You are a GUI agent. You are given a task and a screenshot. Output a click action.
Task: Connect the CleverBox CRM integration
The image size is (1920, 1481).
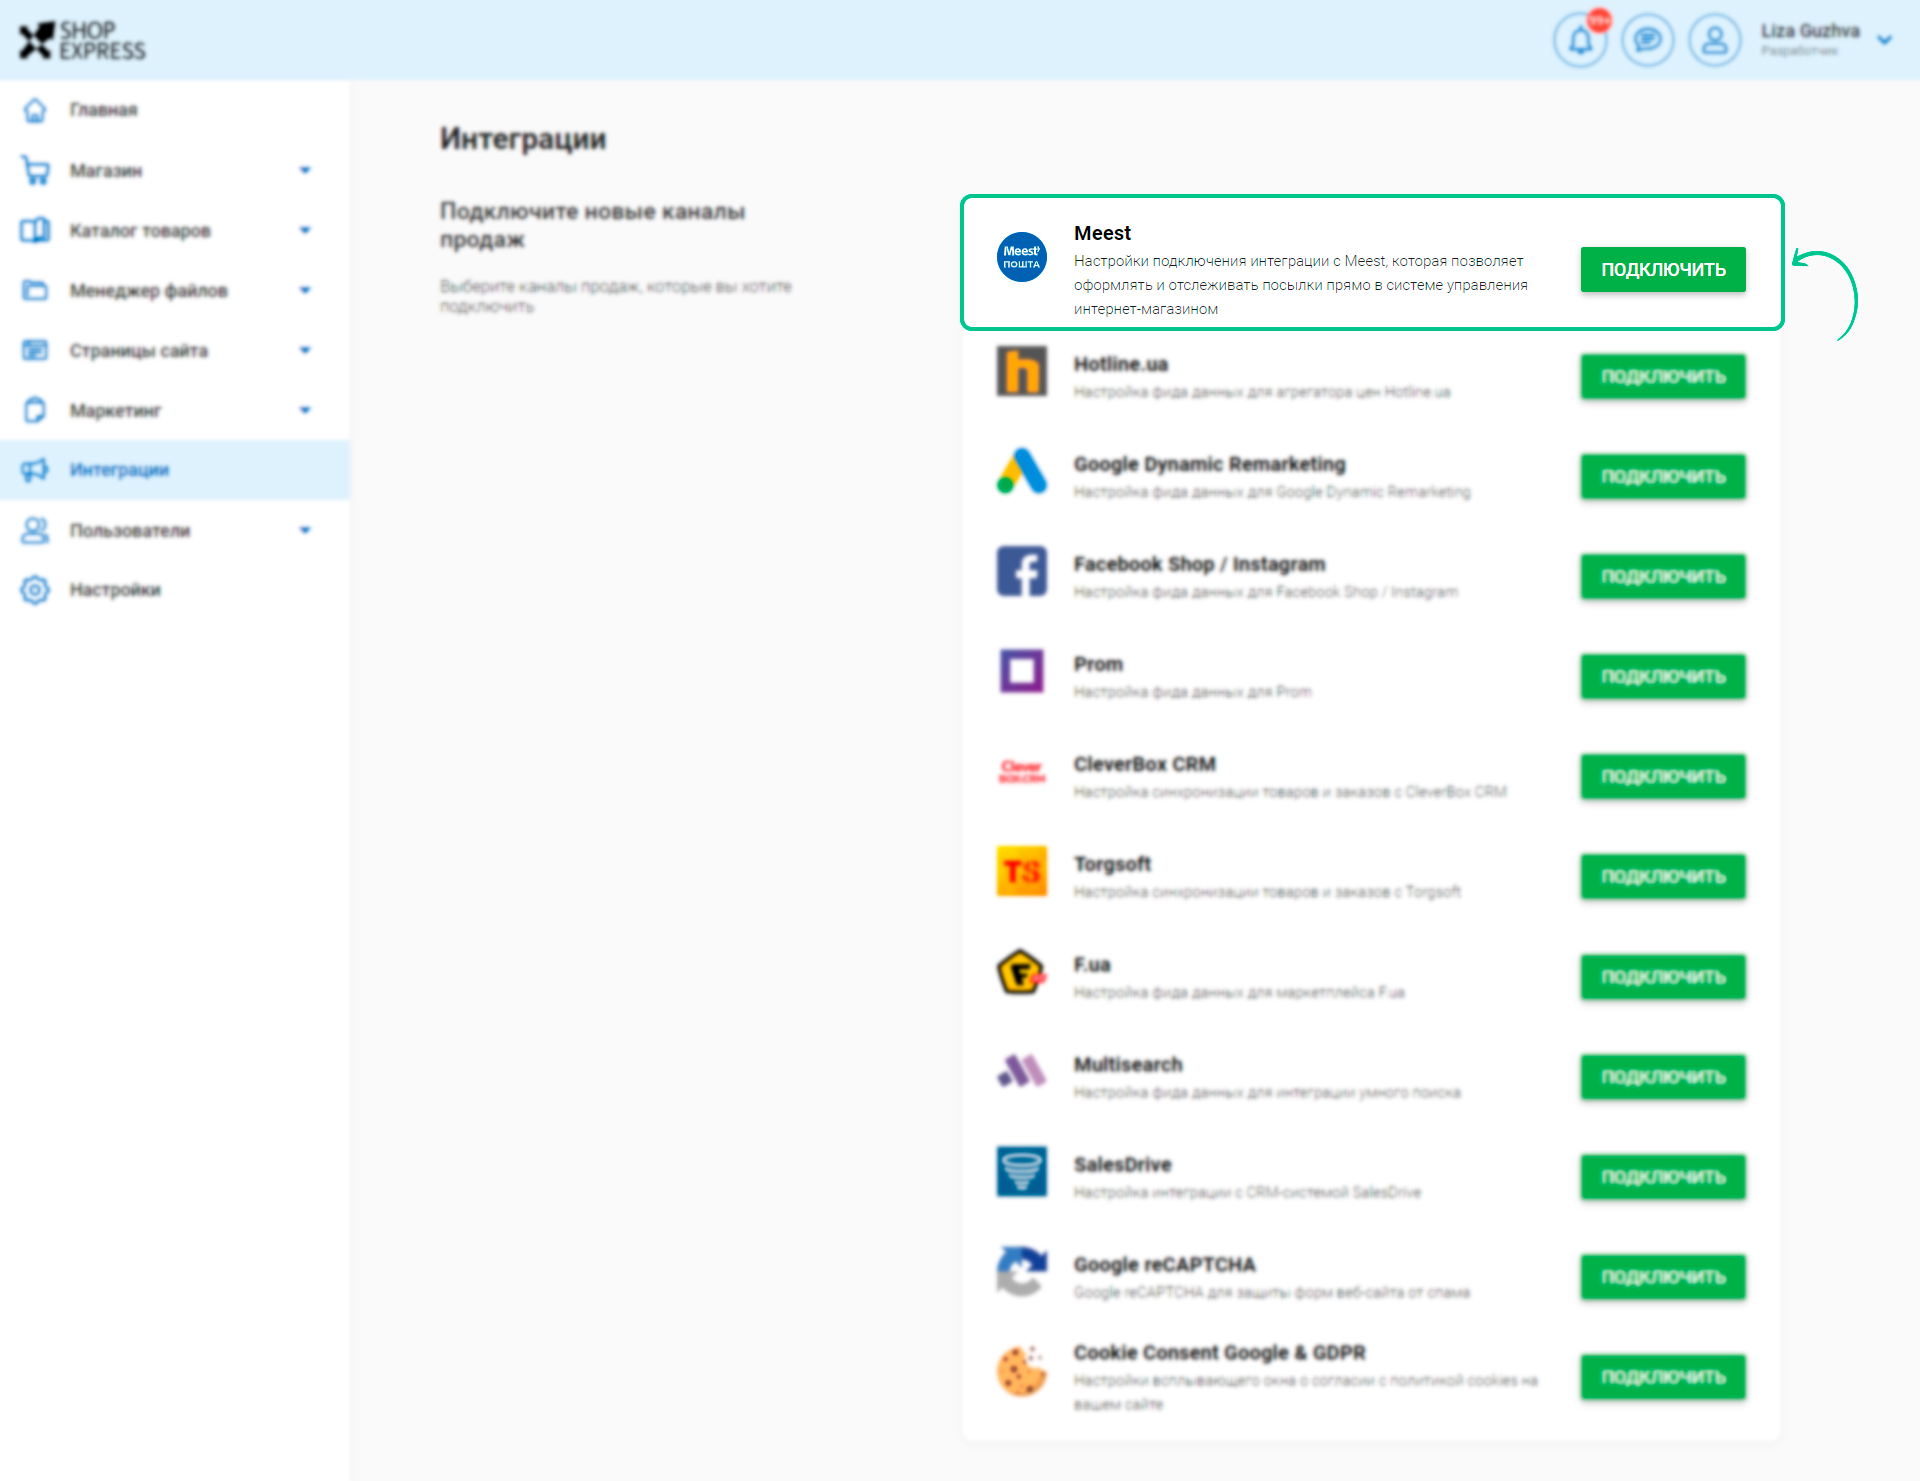click(1663, 776)
